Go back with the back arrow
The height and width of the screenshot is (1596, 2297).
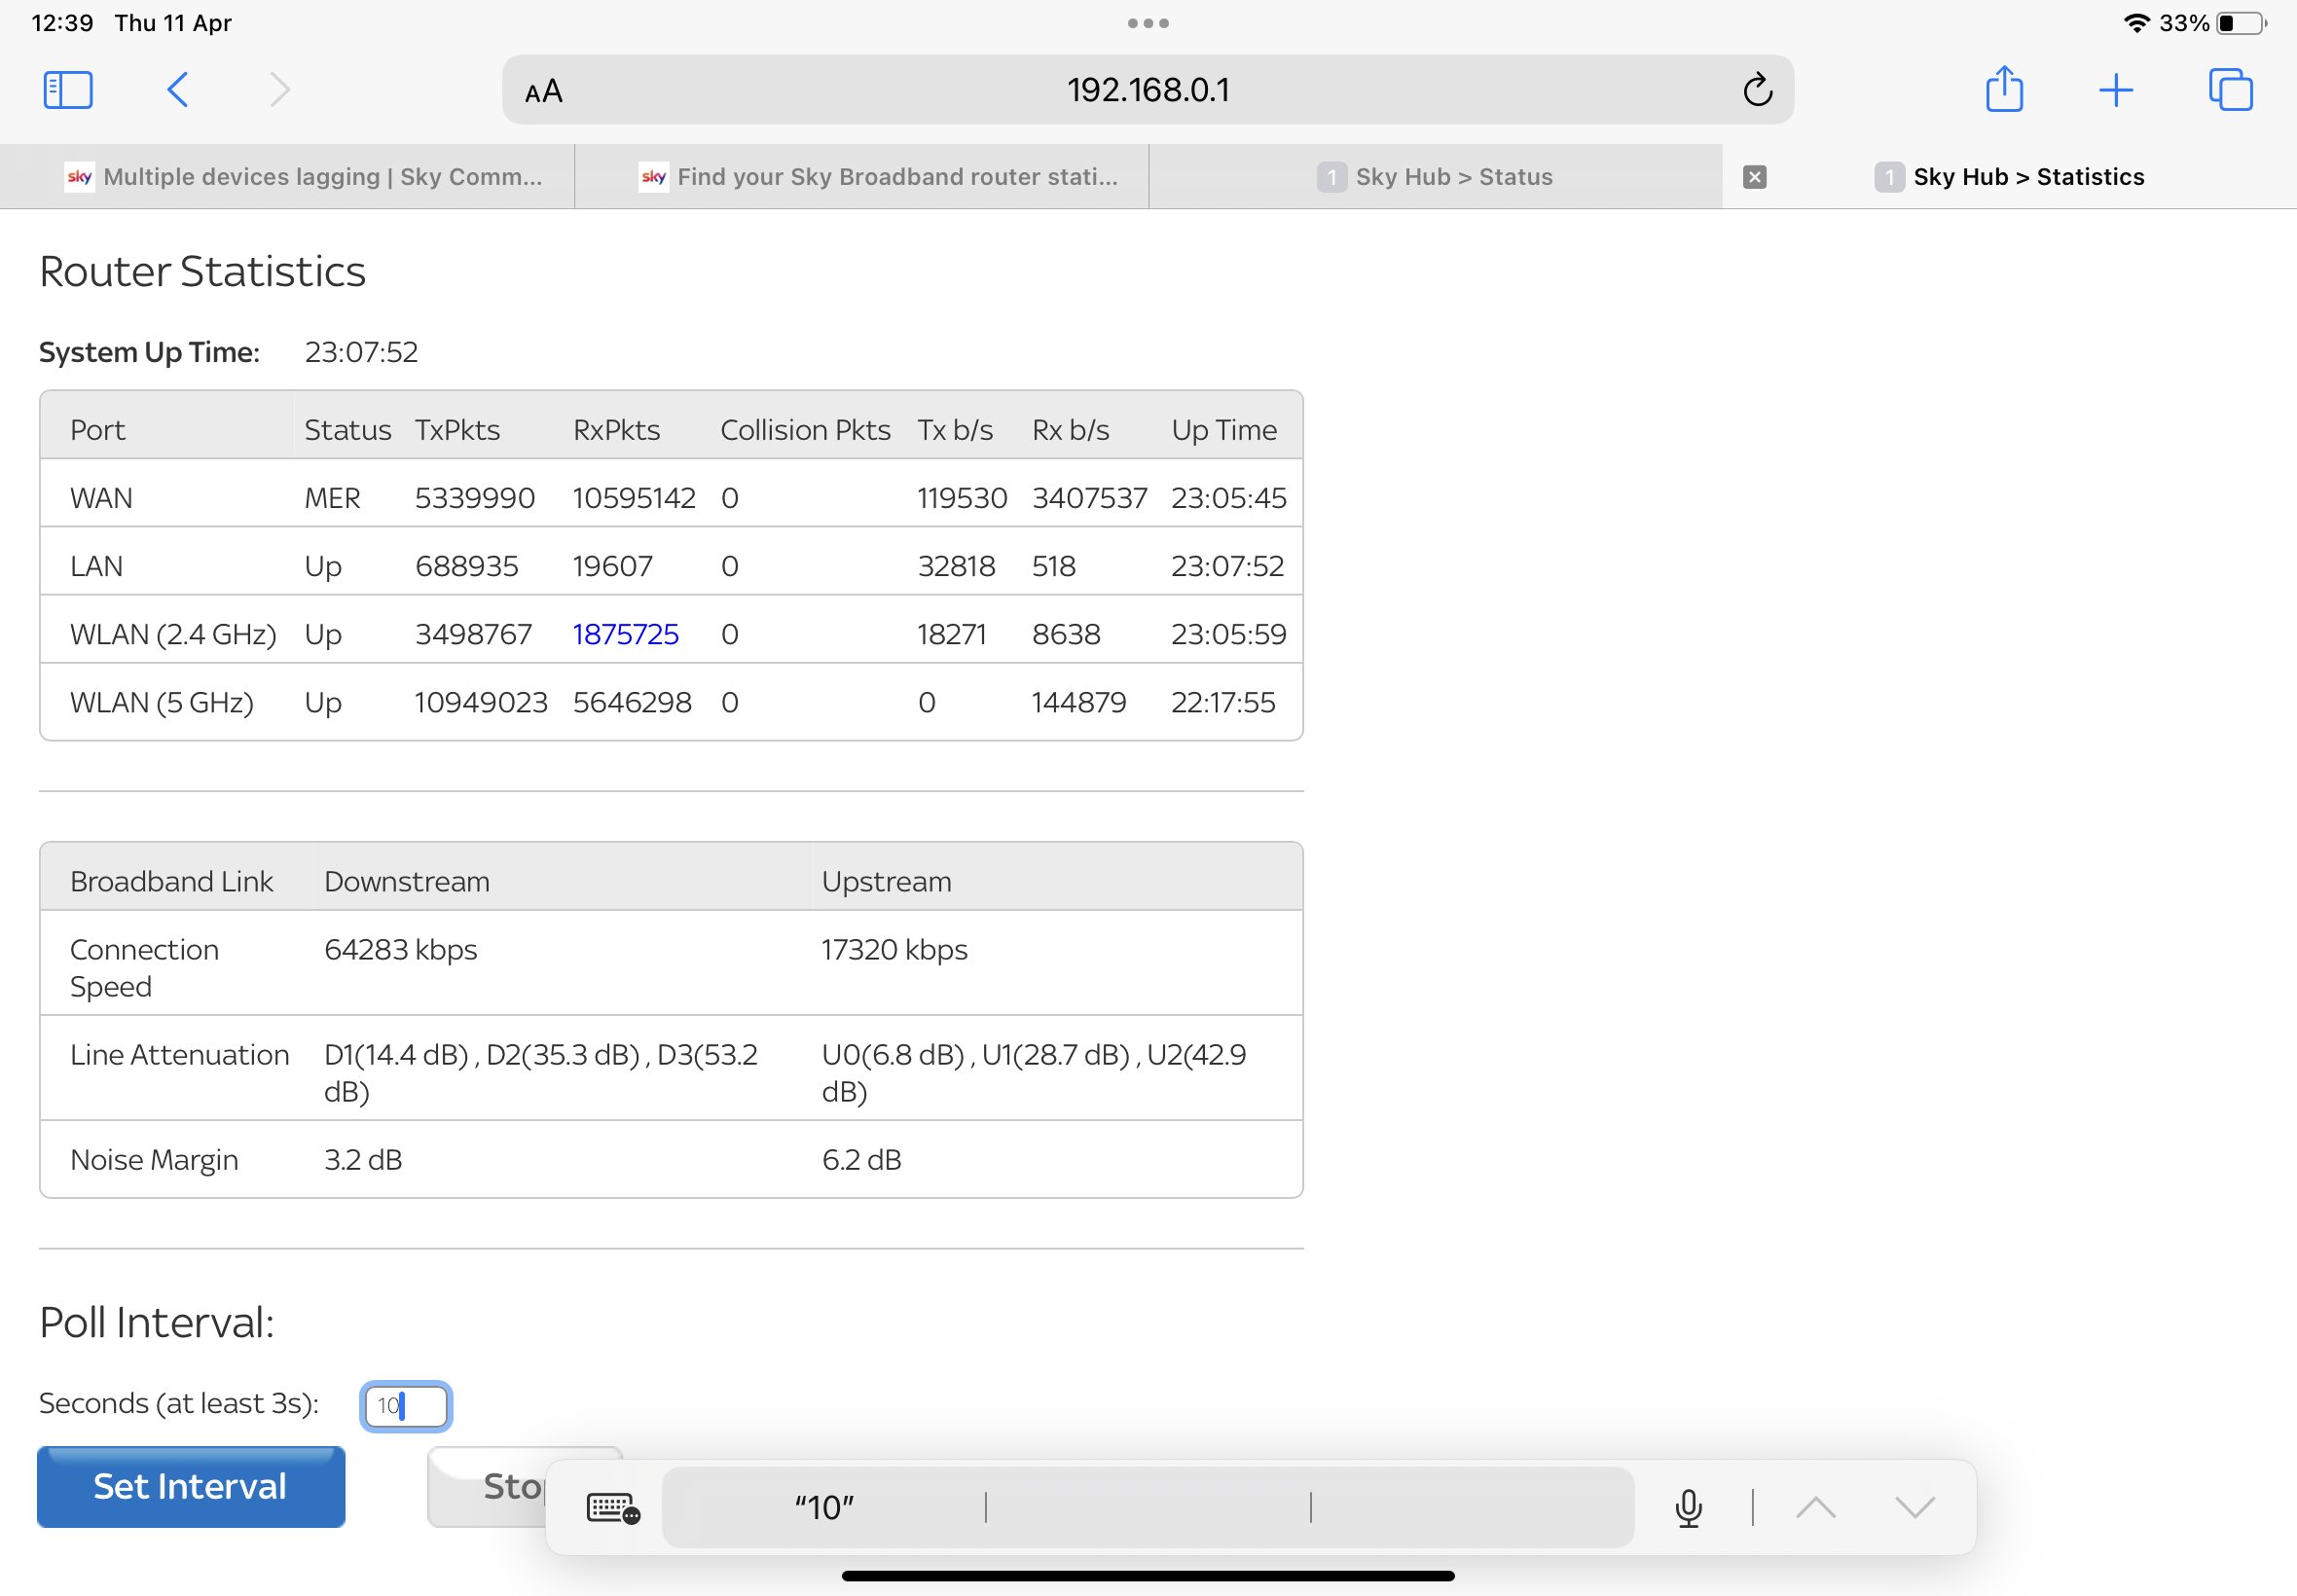(178, 90)
